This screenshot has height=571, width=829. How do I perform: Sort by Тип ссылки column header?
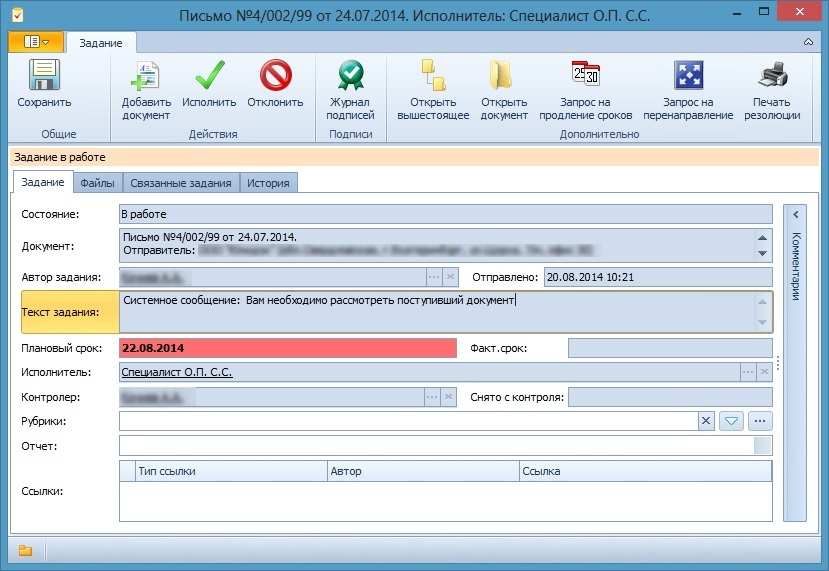click(232, 471)
